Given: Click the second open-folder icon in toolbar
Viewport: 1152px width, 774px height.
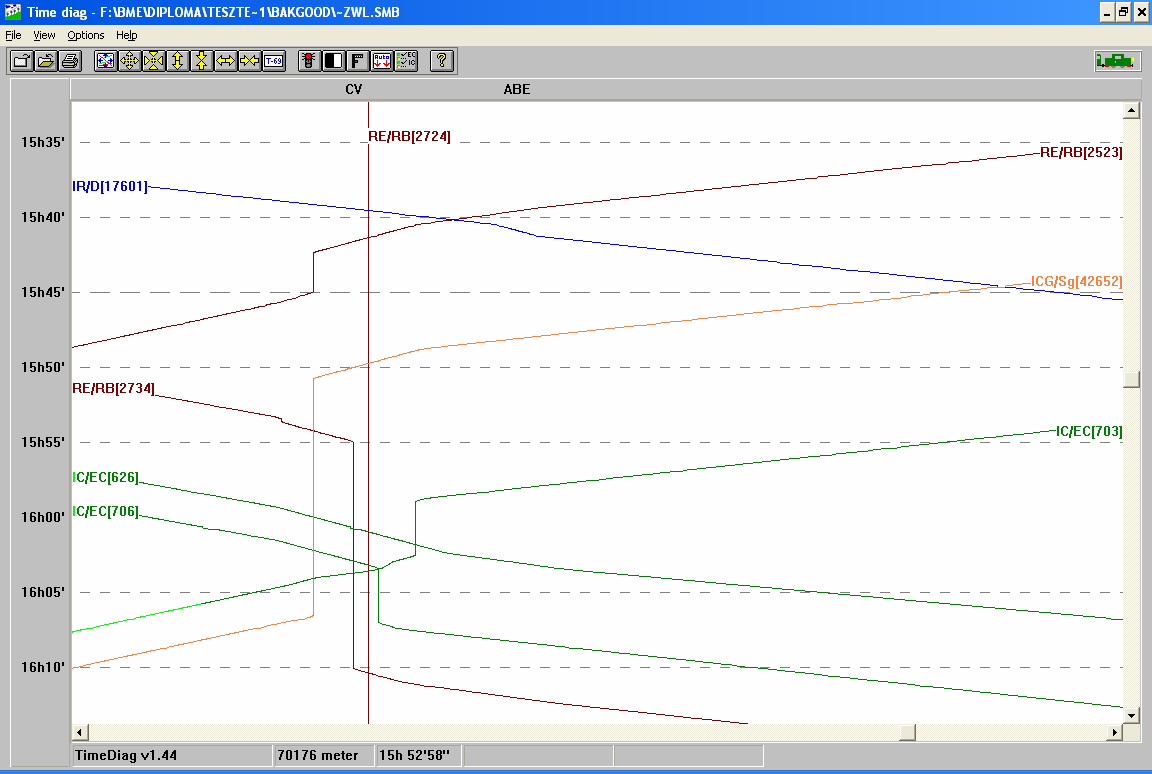Looking at the screenshot, I should pos(46,61).
